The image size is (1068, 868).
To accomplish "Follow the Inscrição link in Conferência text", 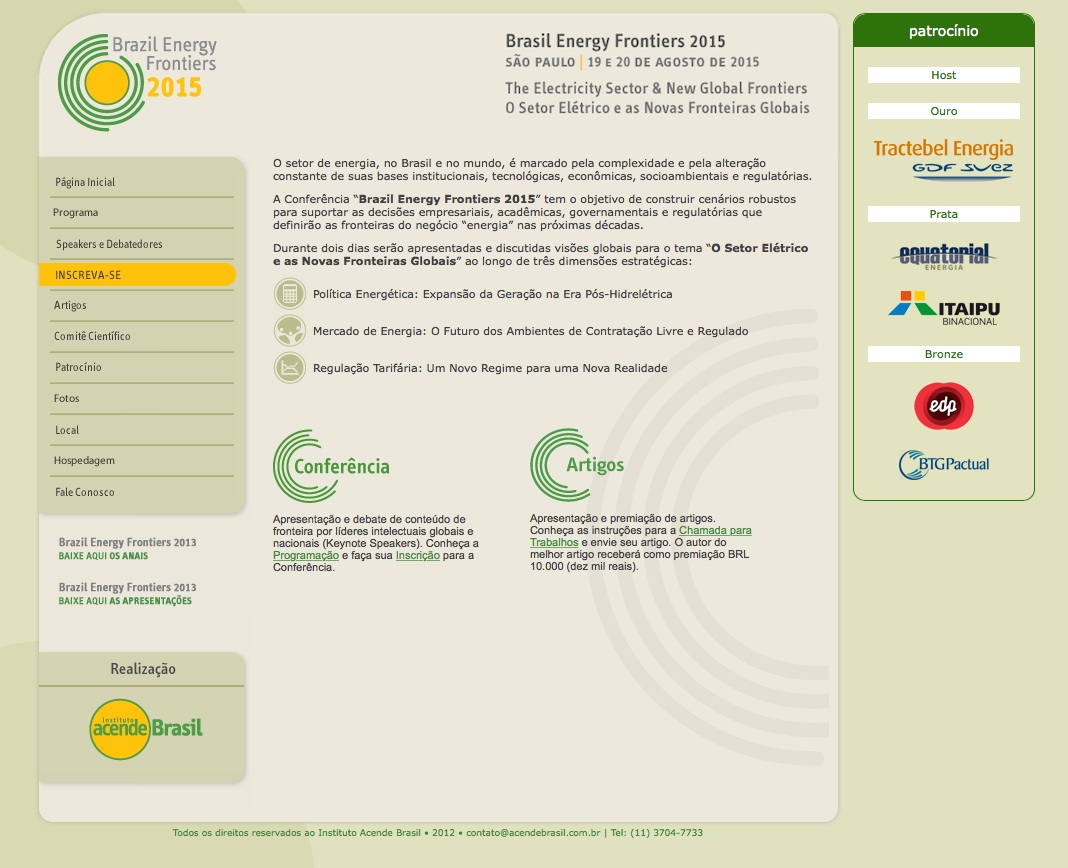I will (418, 555).
